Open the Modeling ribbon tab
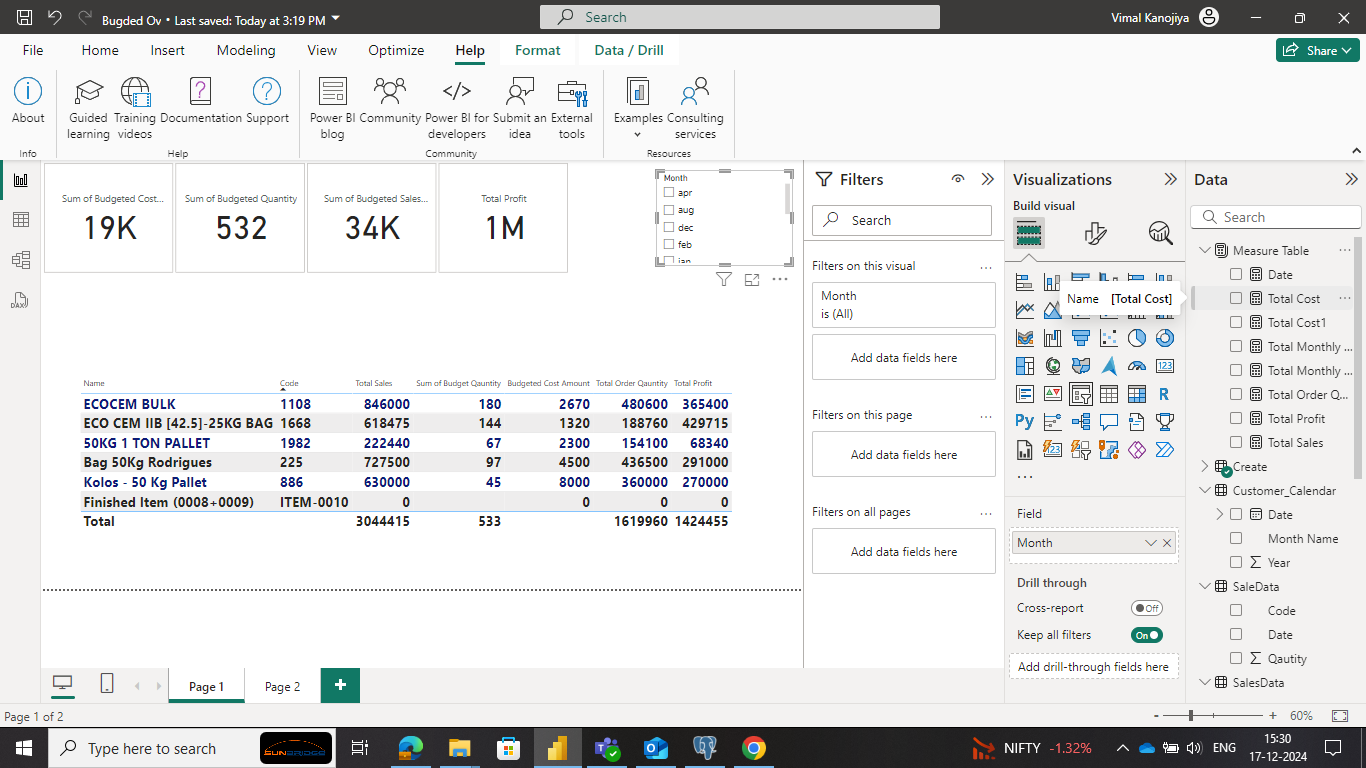The width and height of the screenshot is (1366, 768). (x=246, y=50)
